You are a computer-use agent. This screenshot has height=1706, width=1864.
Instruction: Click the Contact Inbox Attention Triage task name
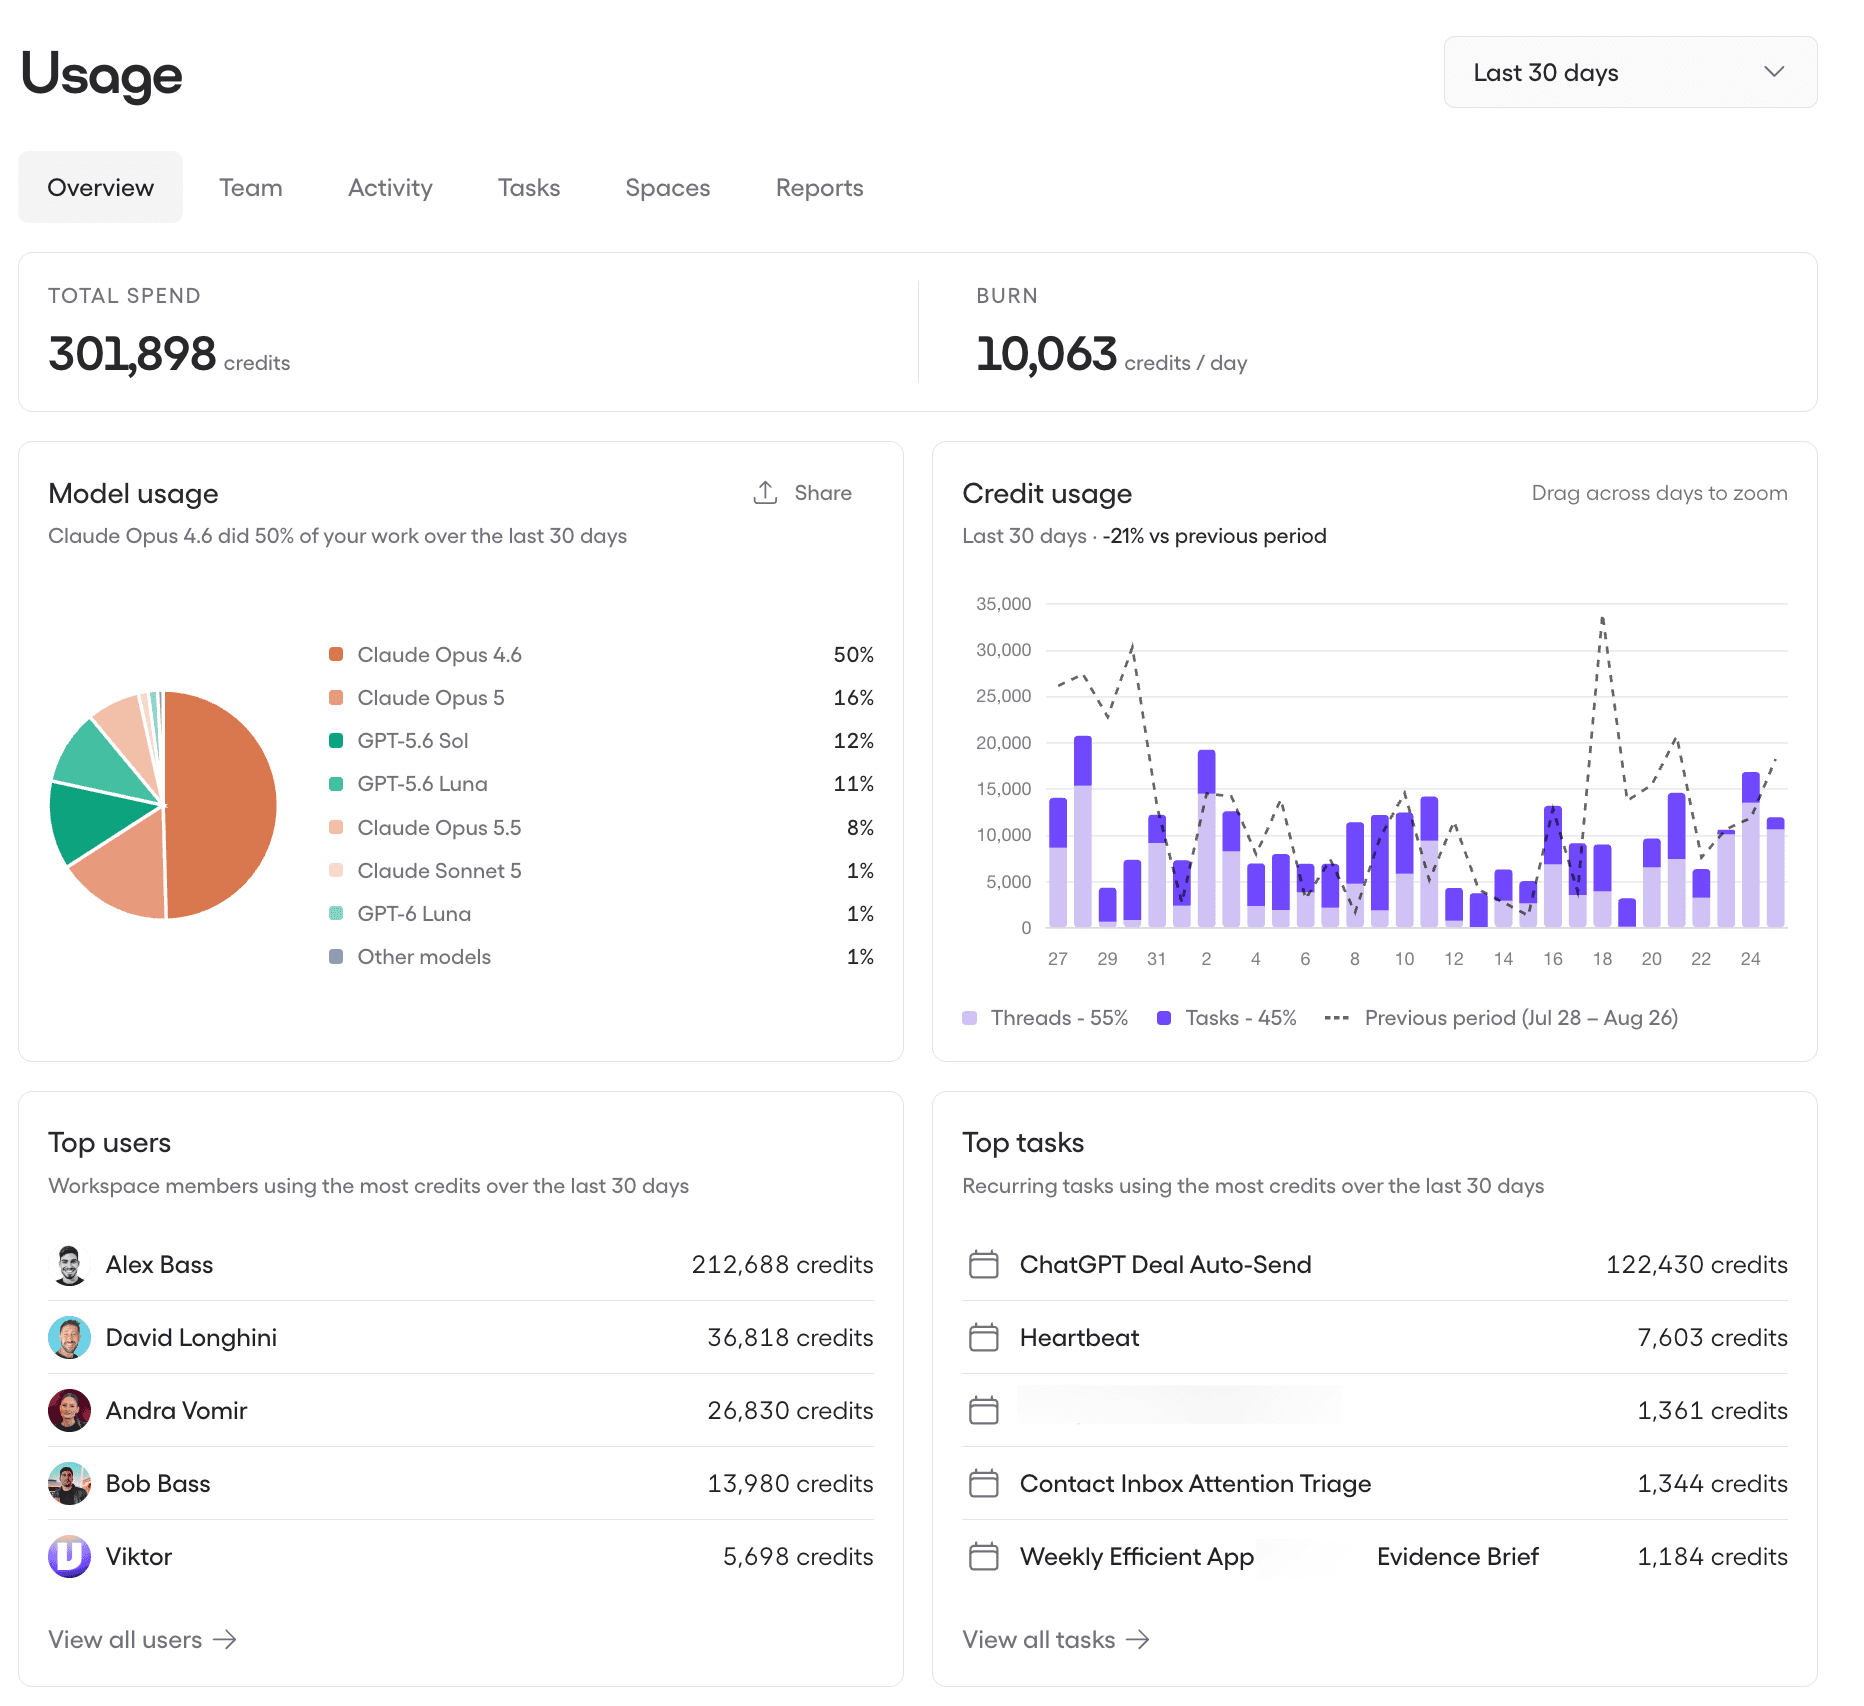click(1195, 1484)
